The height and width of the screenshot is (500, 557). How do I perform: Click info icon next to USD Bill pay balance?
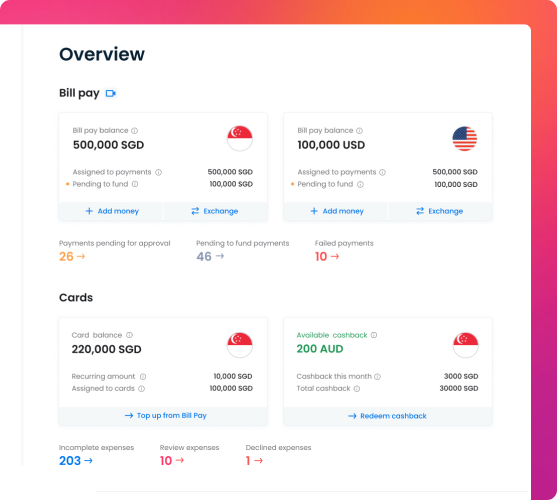(359, 131)
